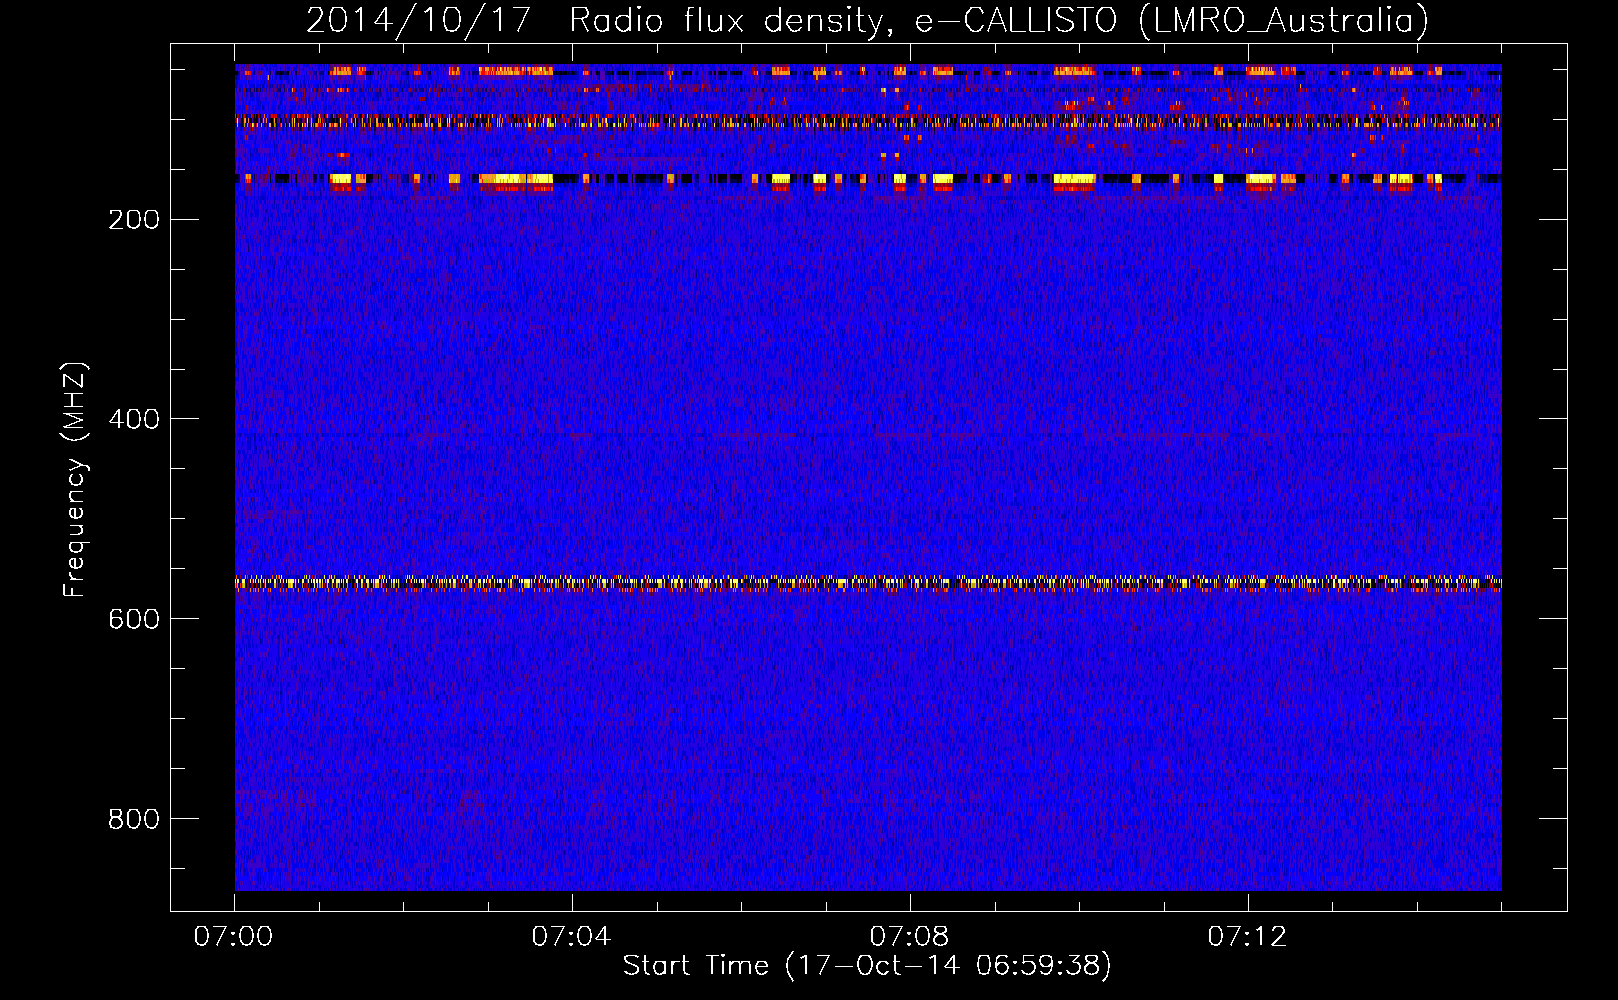
Task: Click the bright interference line near 570 MHz
Action: 868,583
